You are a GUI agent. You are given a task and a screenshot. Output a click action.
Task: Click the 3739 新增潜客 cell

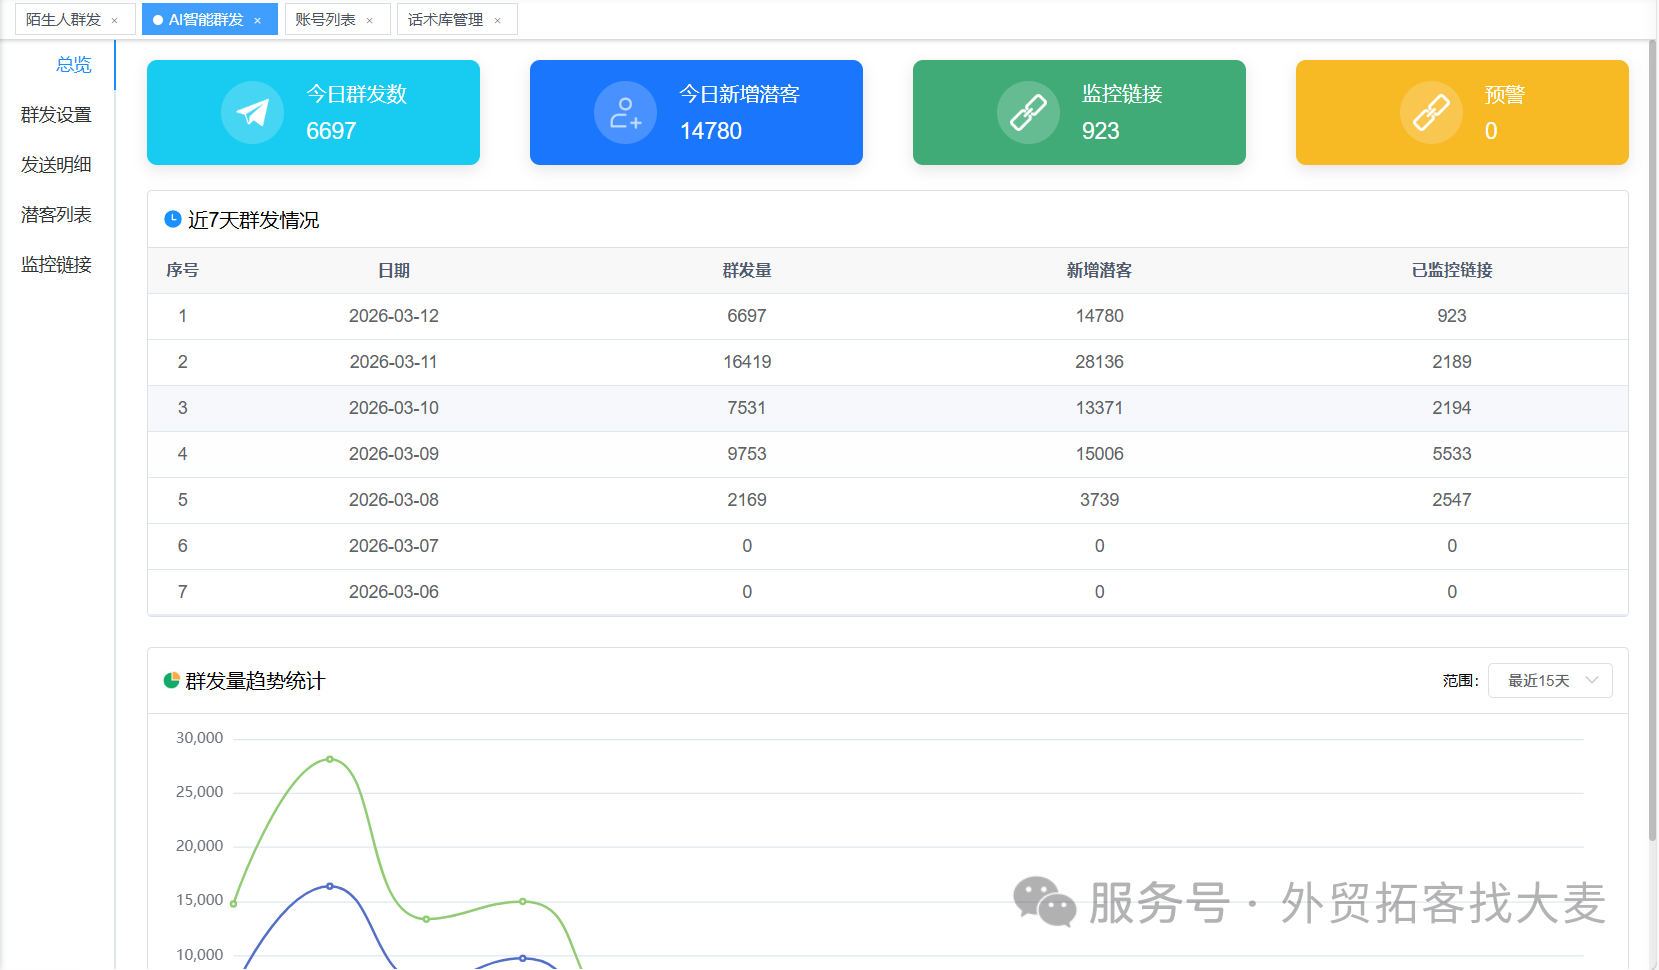point(1099,500)
